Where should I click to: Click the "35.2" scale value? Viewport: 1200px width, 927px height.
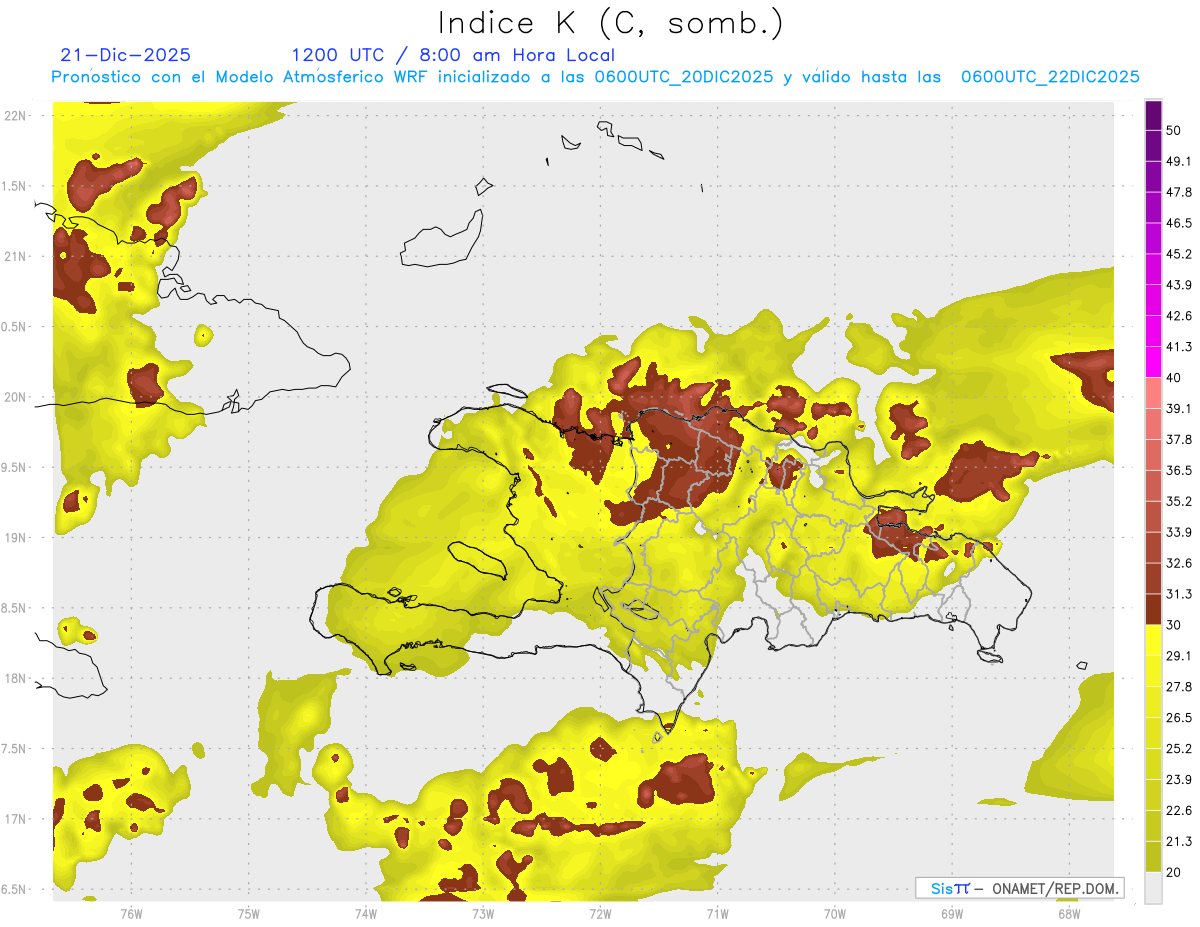(x=1179, y=501)
